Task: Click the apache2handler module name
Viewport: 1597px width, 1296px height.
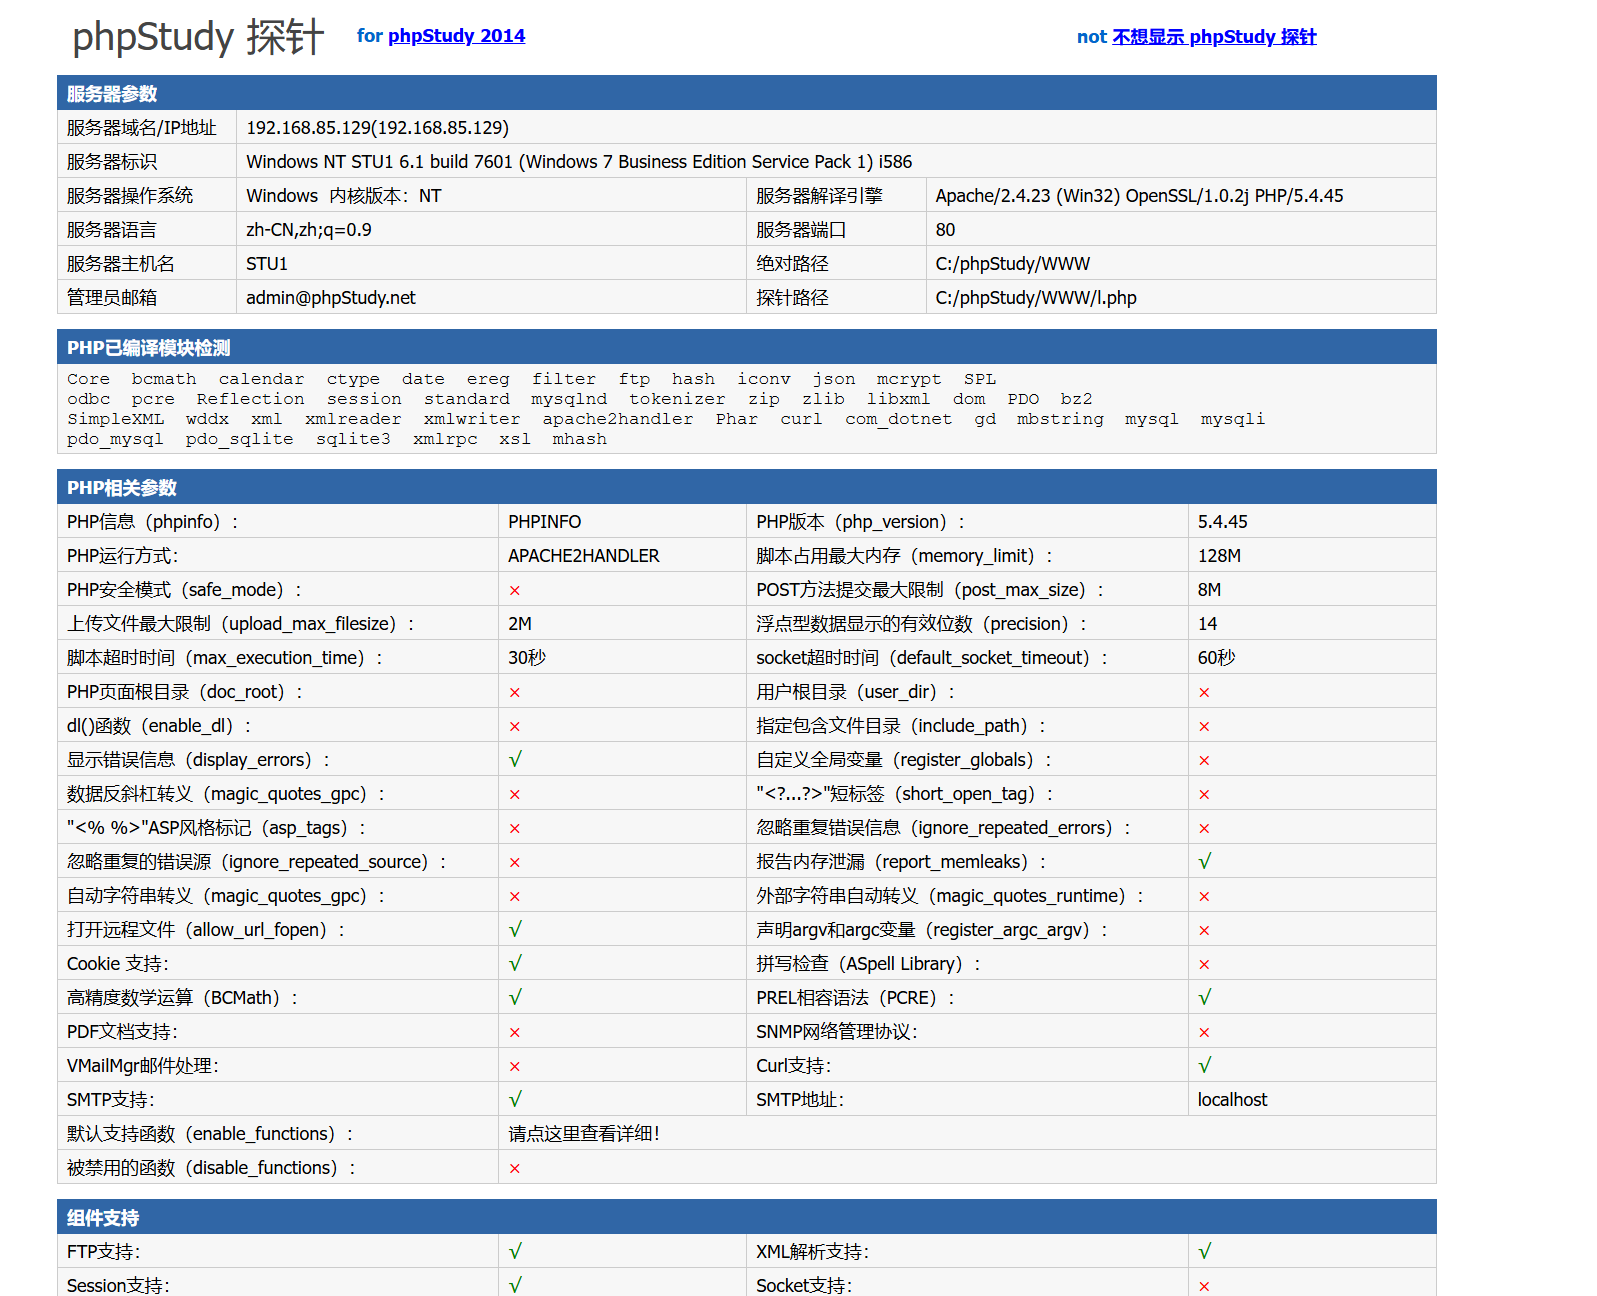Action: (618, 419)
